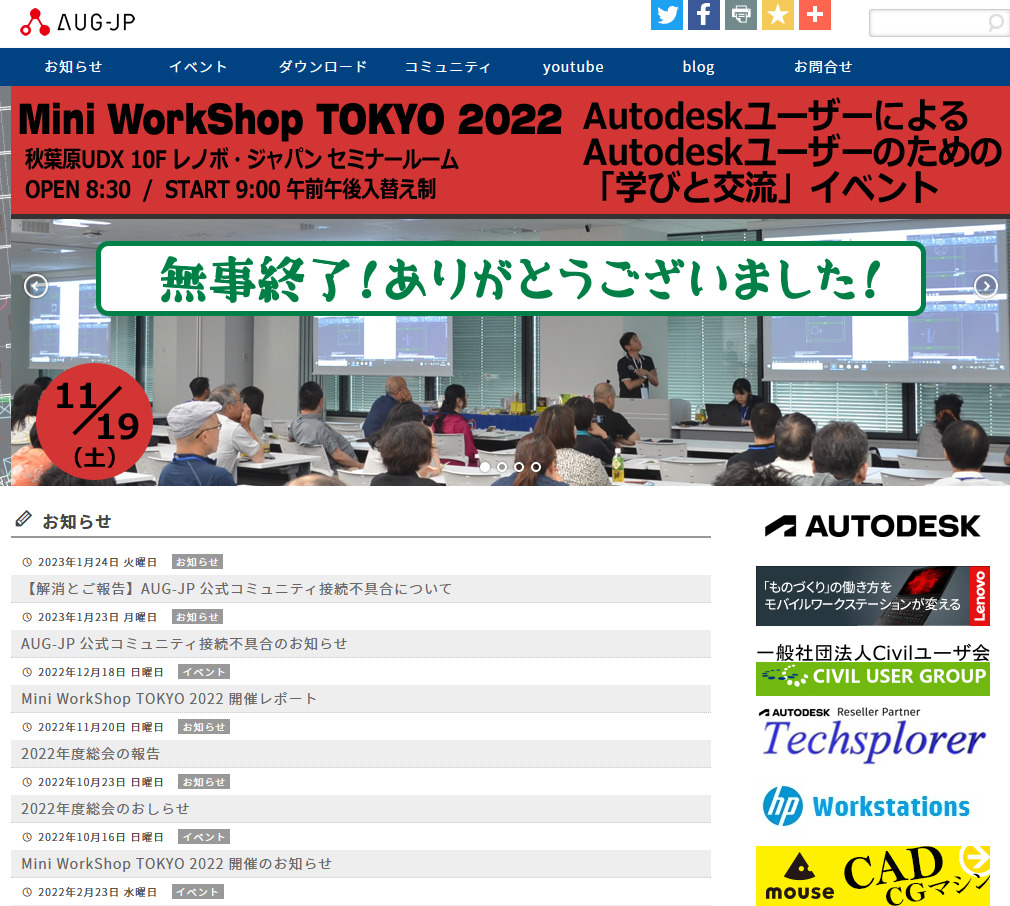Click お知らせ tag on 2023年1月24日 entry
Image resolution: width=1010 pixels, height=906 pixels.
click(198, 562)
